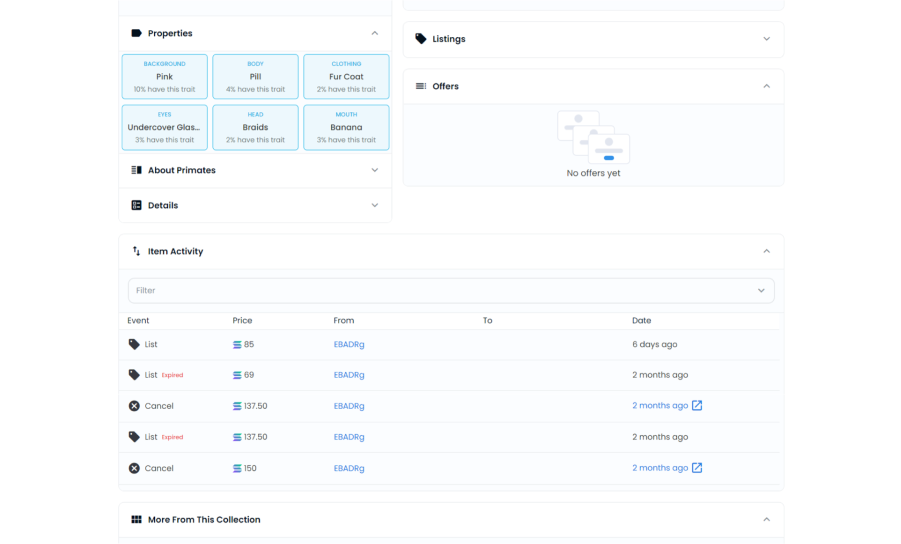The width and height of the screenshot is (901, 544).
Task: Open EBADRg link in Cancel 137.50 row
Action: point(349,406)
